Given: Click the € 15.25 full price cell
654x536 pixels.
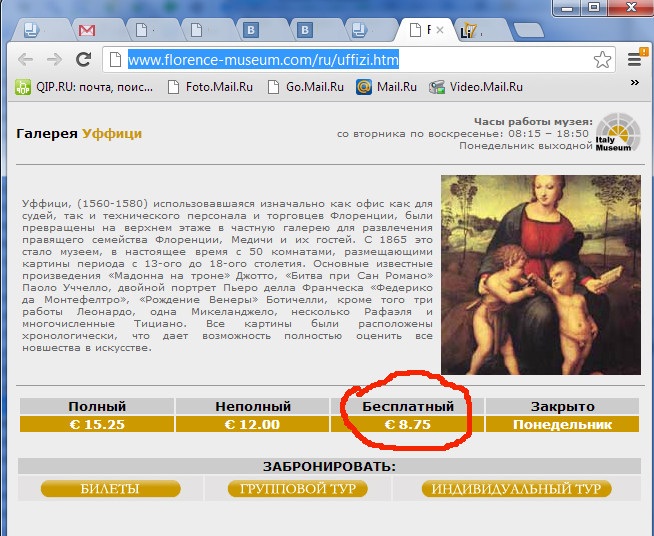Looking at the screenshot, I should [x=97, y=424].
